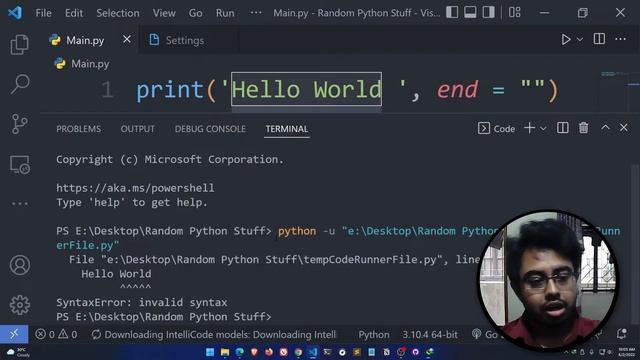Open the Explorer view in the activity bar
This screenshot has height=360, width=640.
click(x=20, y=44)
